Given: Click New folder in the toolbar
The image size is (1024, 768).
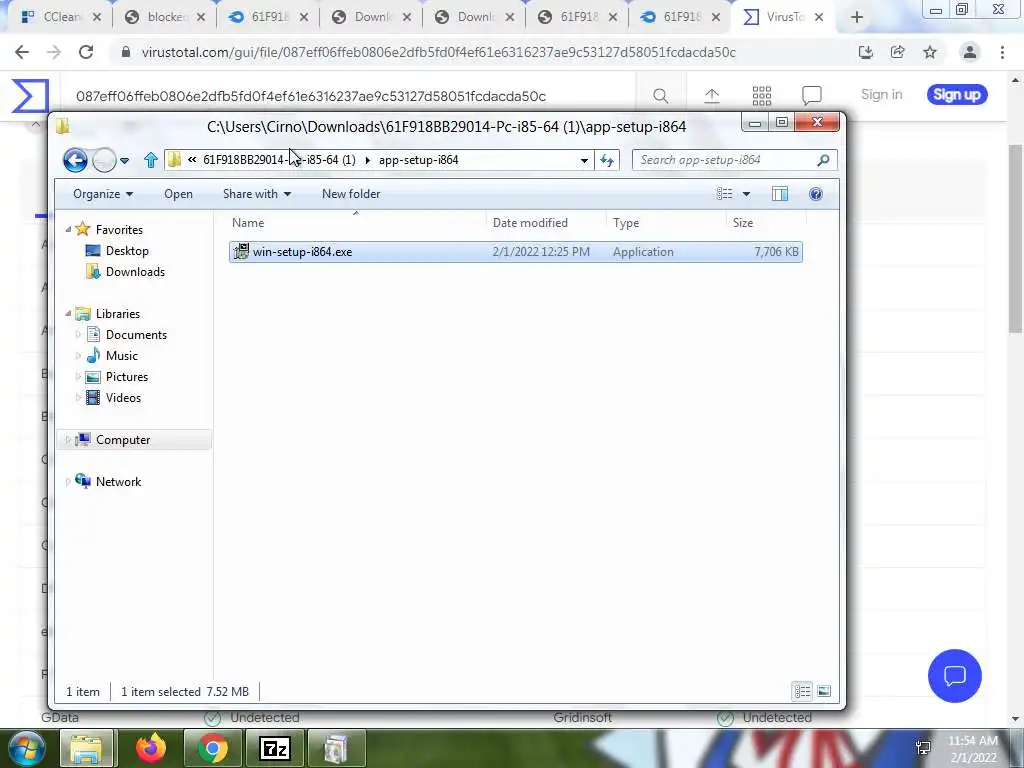Looking at the screenshot, I should (351, 194).
